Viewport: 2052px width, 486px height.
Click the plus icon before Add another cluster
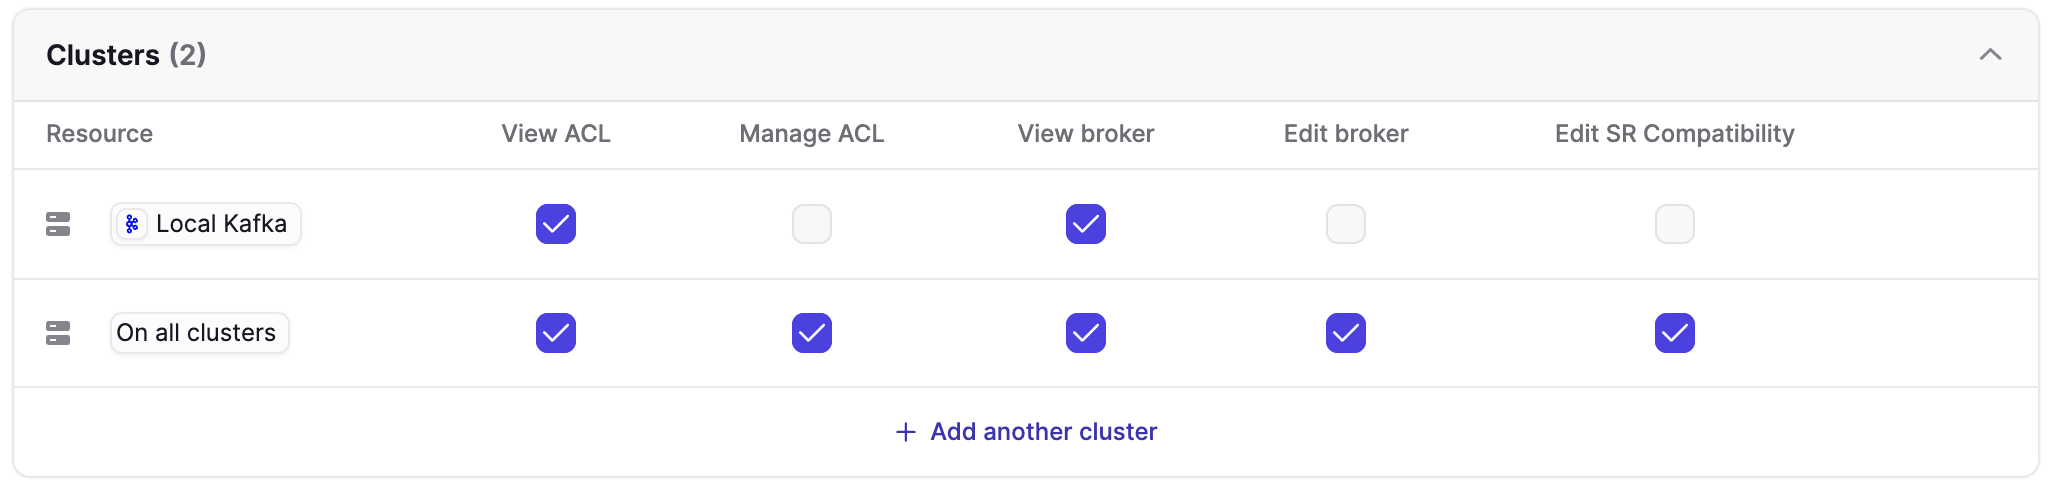(906, 432)
